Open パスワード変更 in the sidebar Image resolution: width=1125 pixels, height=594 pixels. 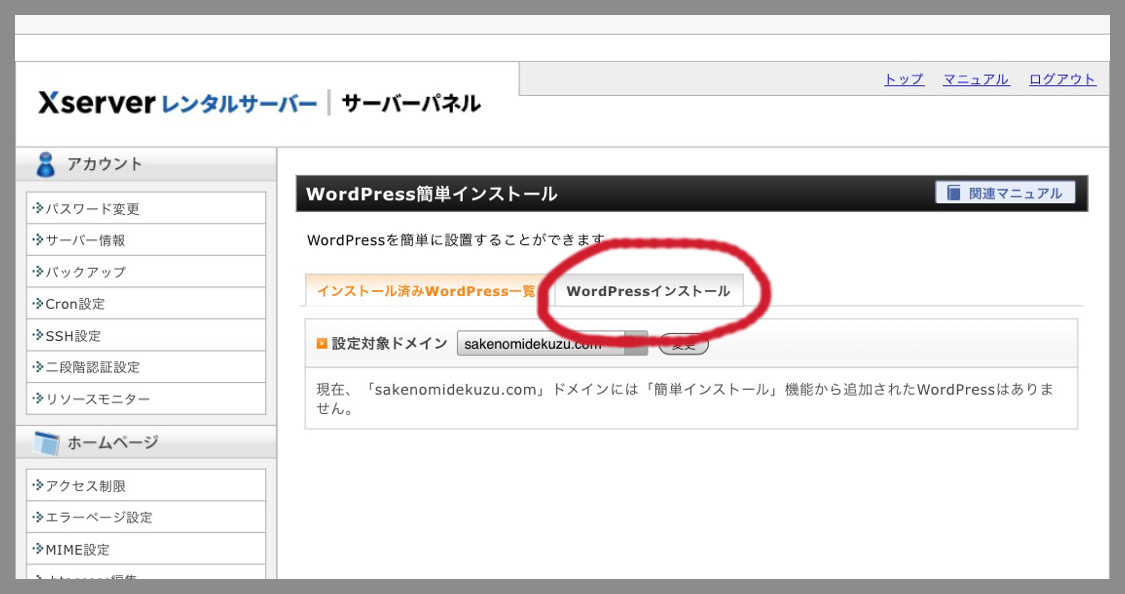[146, 208]
